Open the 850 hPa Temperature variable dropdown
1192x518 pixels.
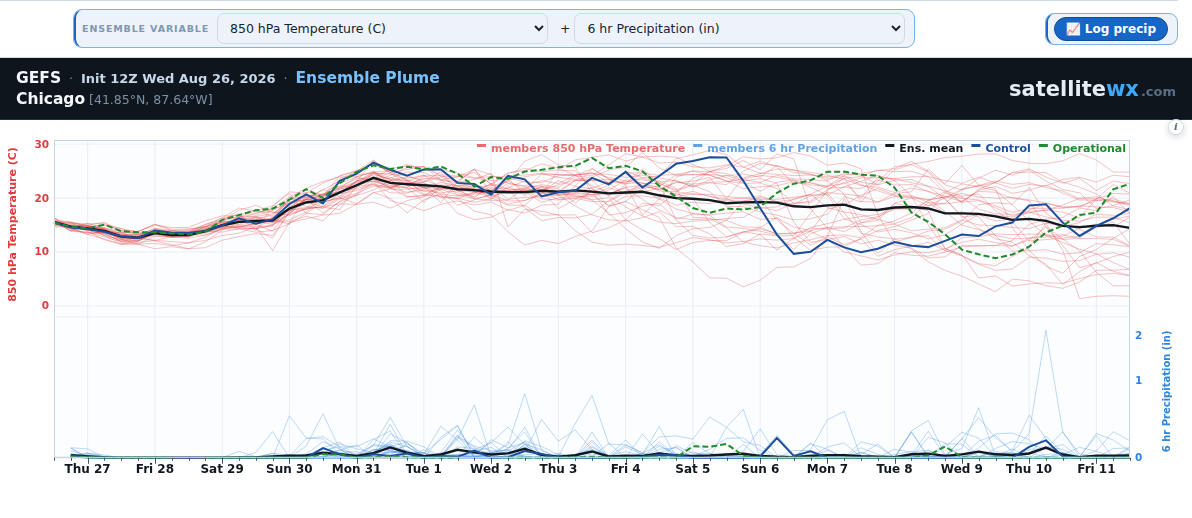click(382, 29)
